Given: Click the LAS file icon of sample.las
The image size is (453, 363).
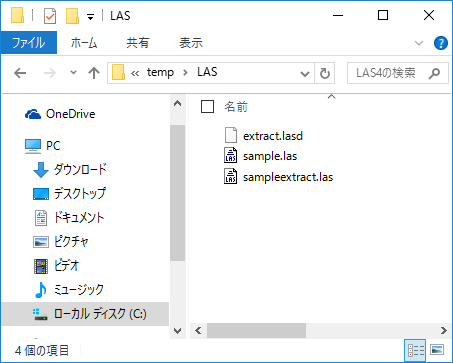Looking at the screenshot, I should pos(231,155).
